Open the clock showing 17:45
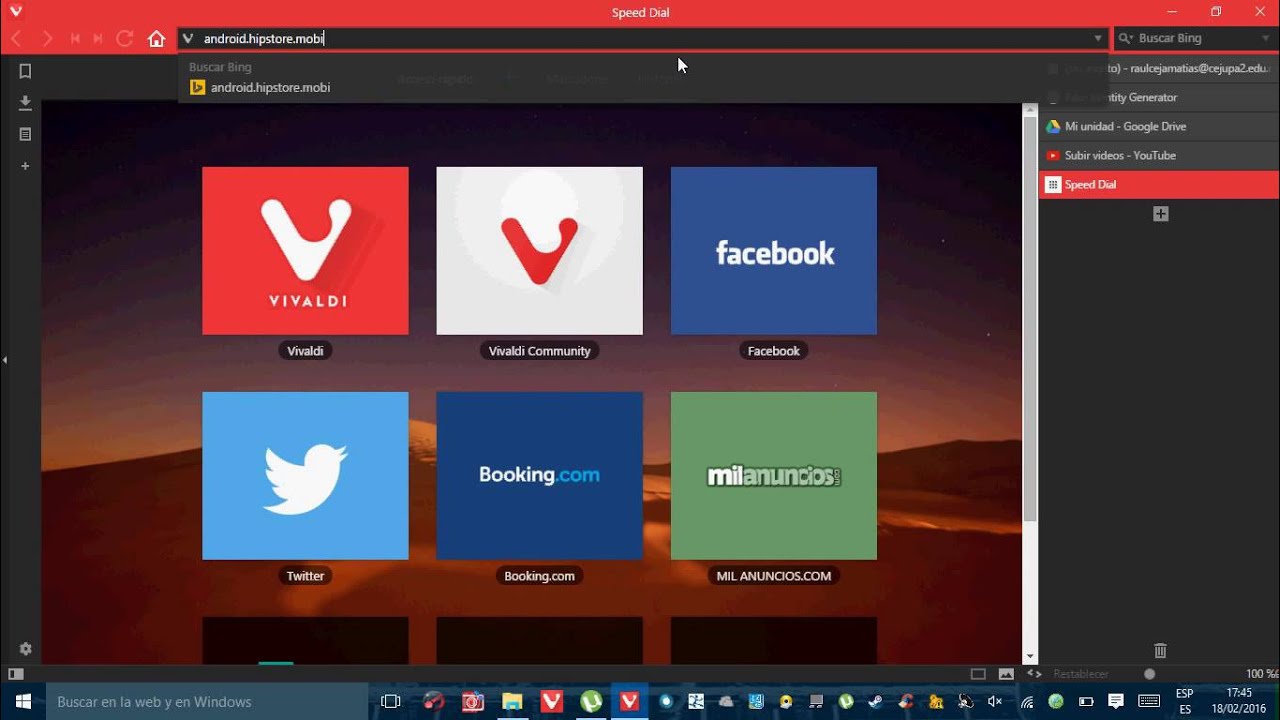The width and height of the screenshot is (1280, 720). point(1238,701)
